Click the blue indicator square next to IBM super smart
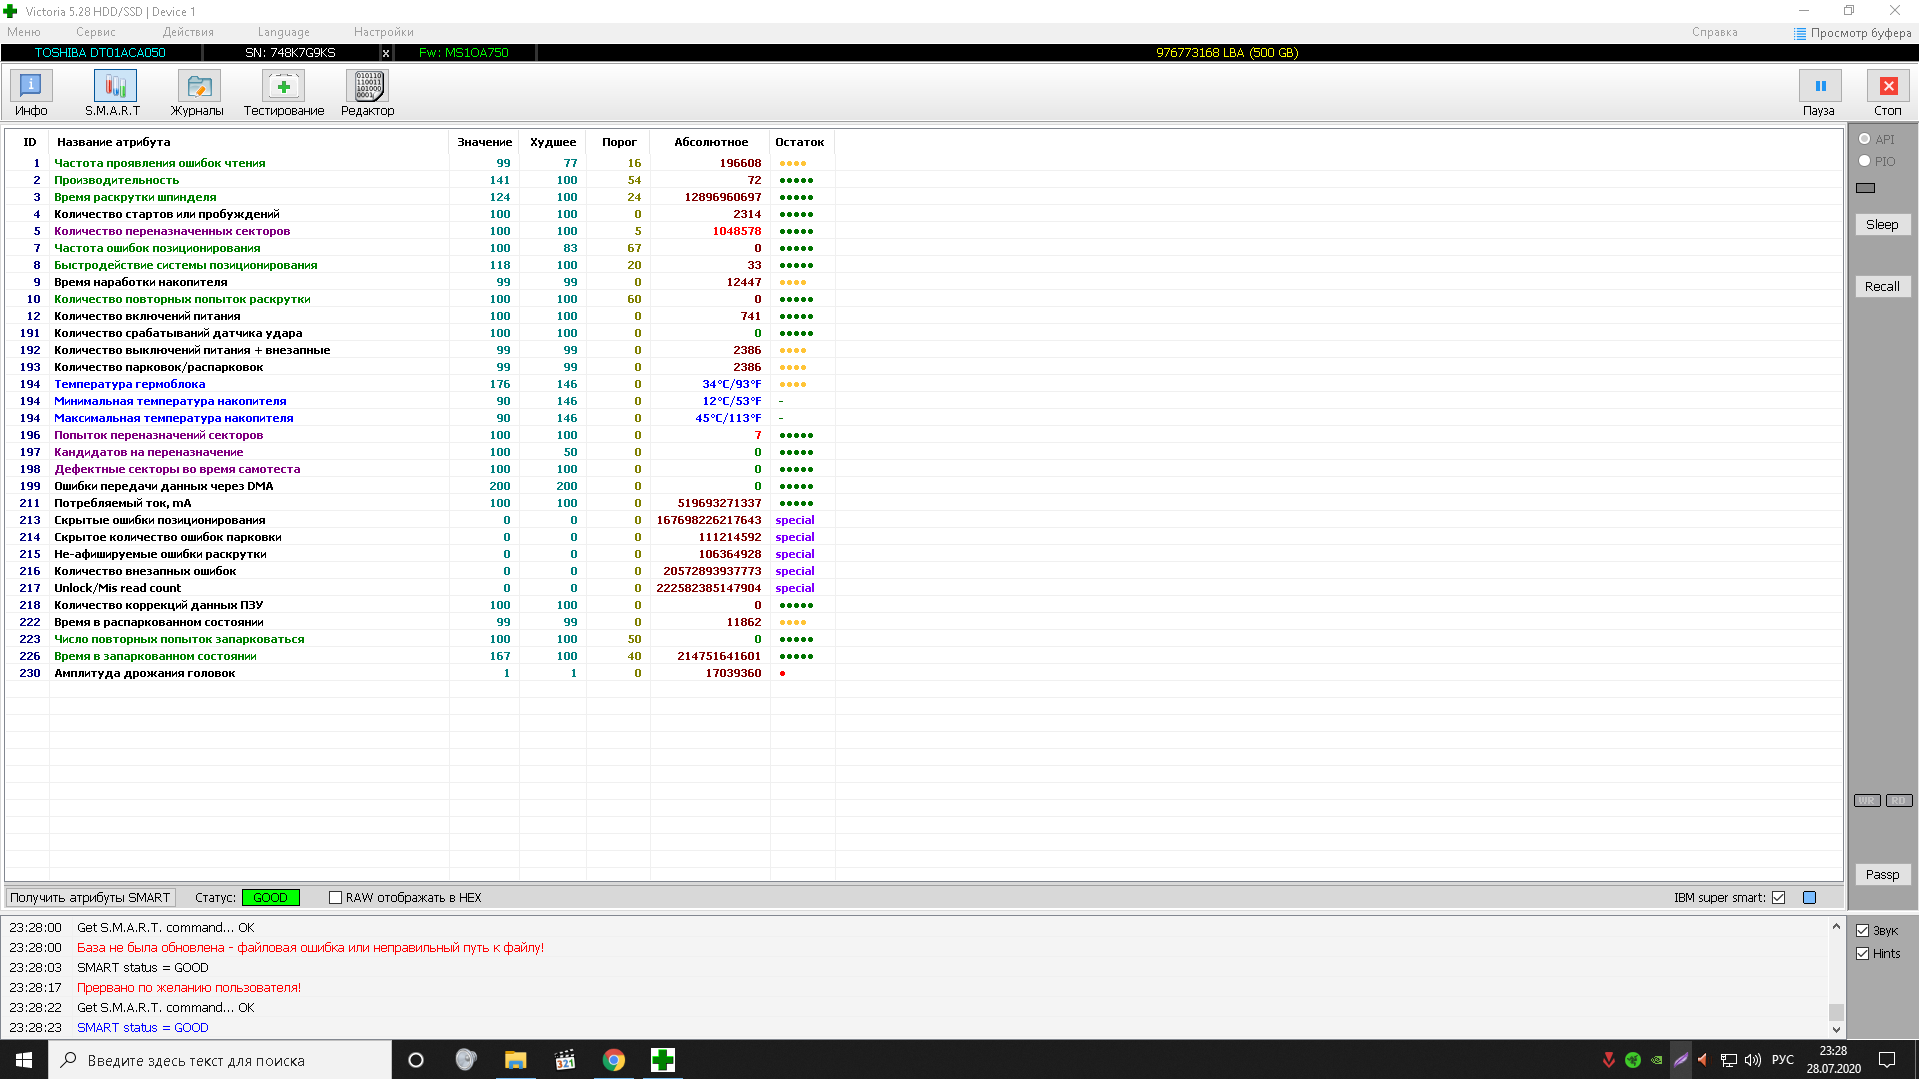This screenshot has height=1079, width=1919. tap(1809, 898)
